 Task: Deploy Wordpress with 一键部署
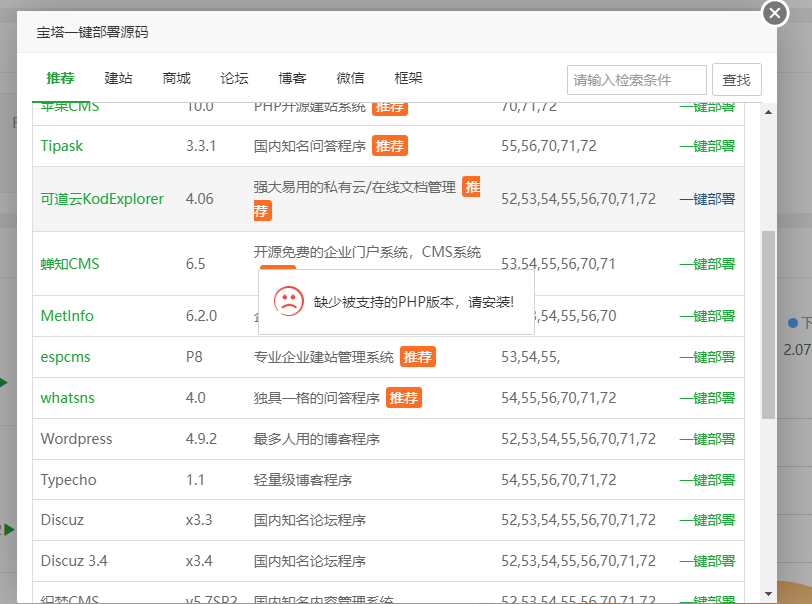pos(707,439)
